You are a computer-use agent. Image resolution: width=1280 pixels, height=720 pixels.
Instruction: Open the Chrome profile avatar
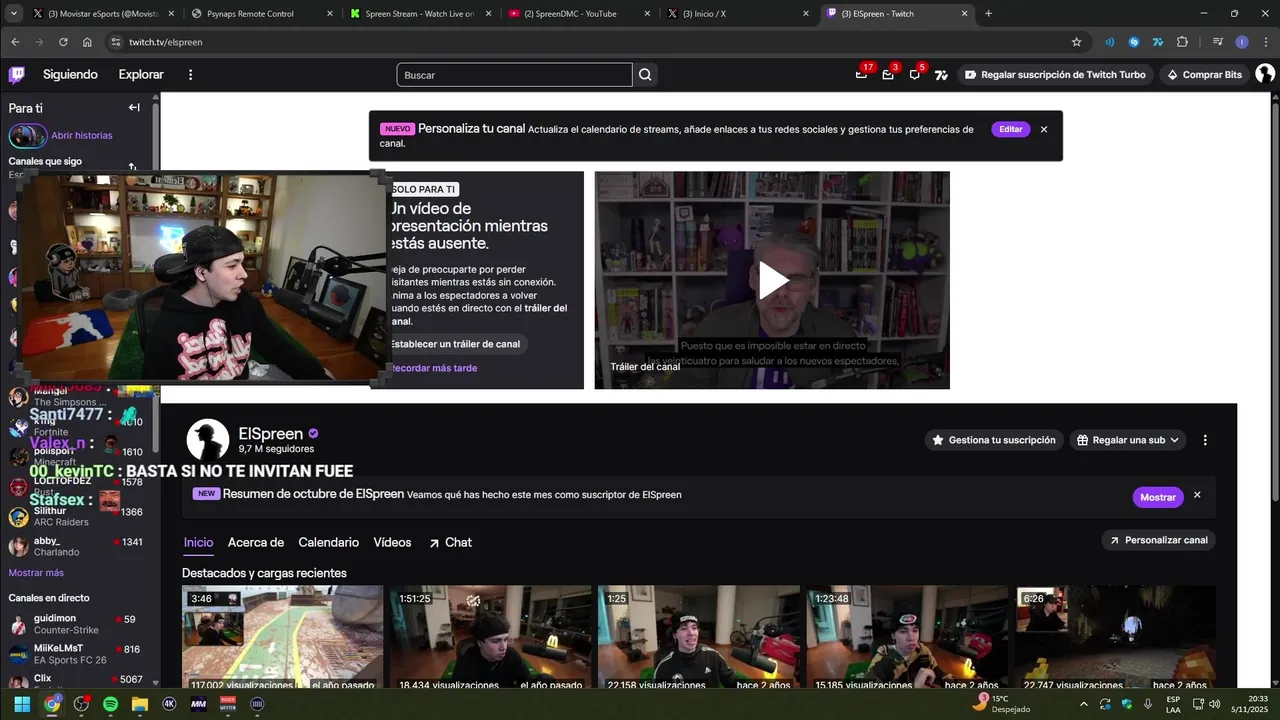tap(1242, 42)
